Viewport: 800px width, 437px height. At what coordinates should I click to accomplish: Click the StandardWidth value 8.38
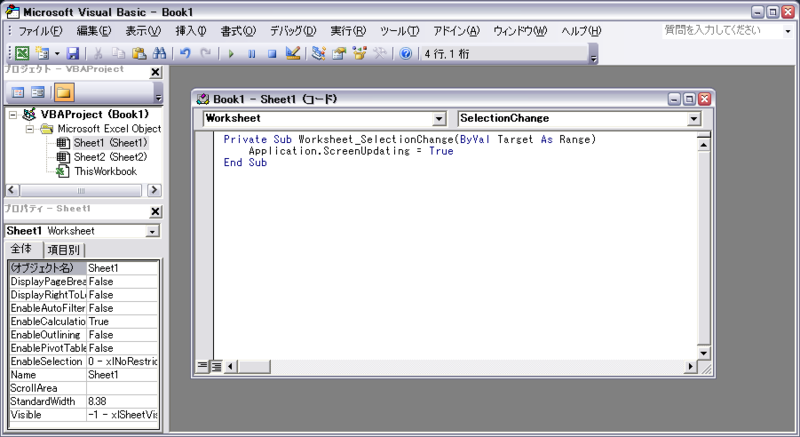(x=122, y=402)
